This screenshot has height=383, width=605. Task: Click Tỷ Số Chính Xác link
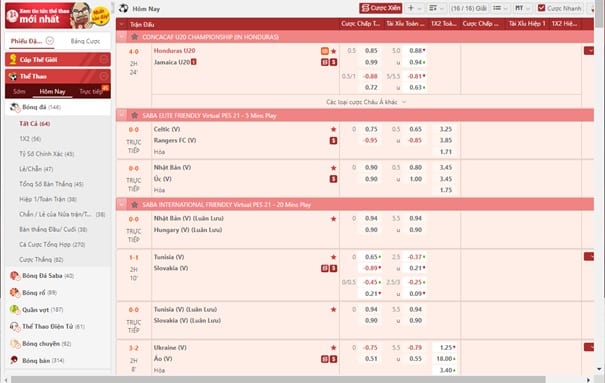point(47,154)
